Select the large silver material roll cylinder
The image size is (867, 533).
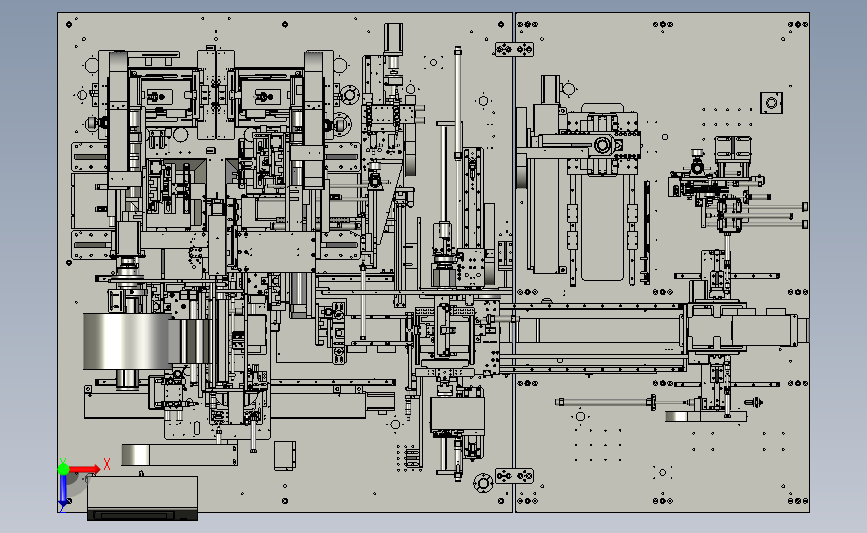pos(127,341)
